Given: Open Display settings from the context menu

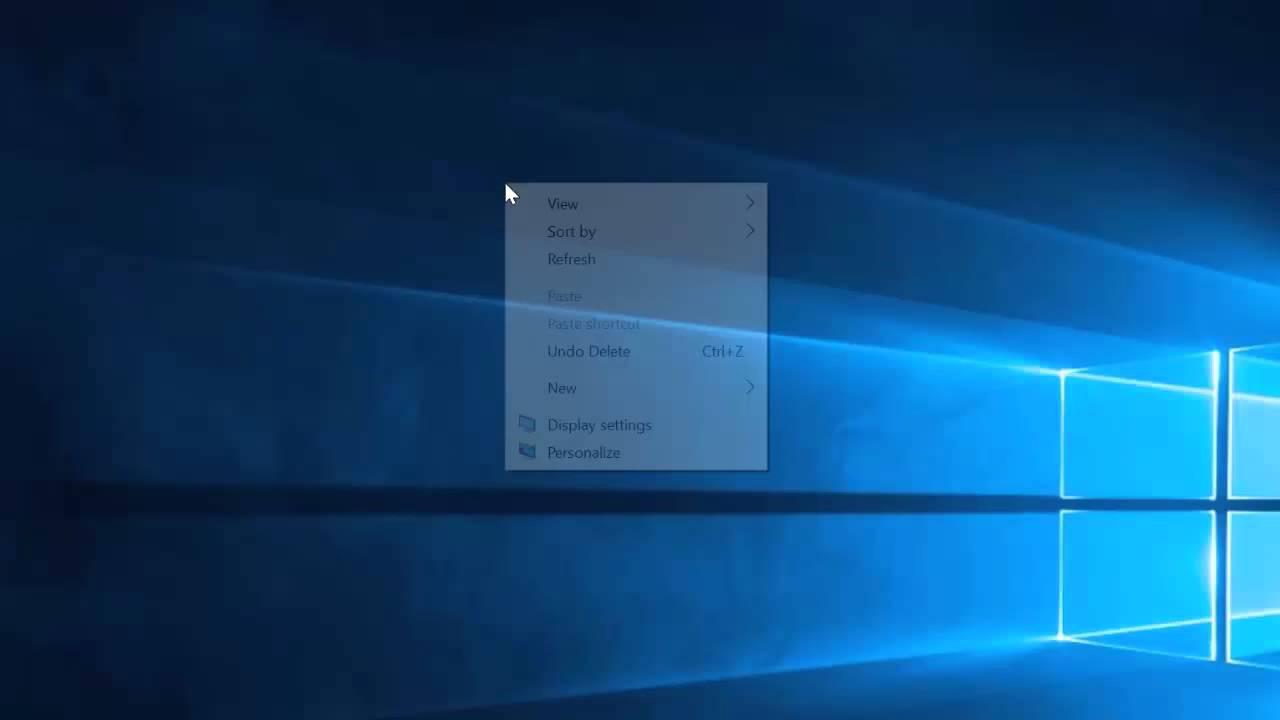Looking at the screenshot, I should (636, 425).
